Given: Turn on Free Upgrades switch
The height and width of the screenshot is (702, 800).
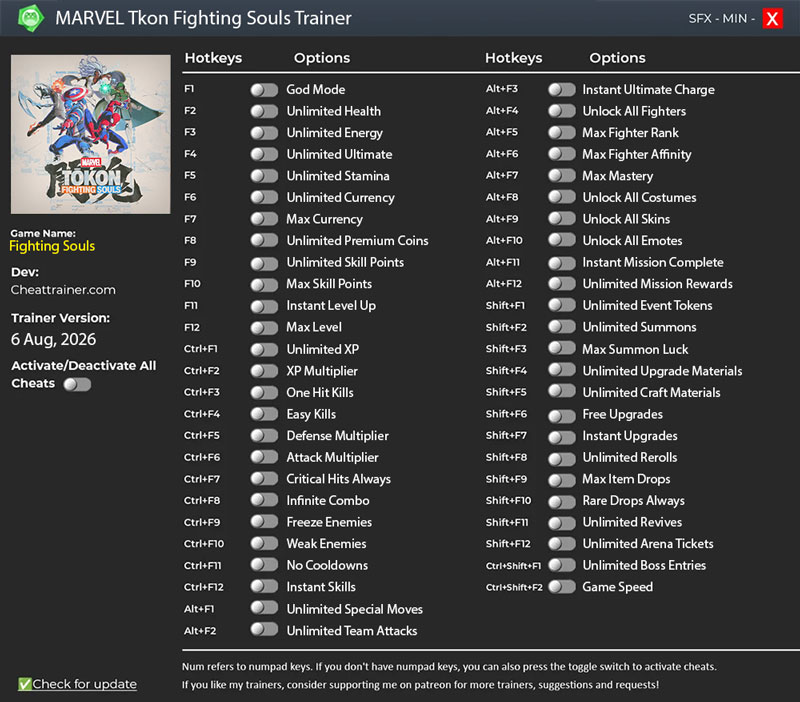Looking at the screenshot, I should [x=562, y=416].
